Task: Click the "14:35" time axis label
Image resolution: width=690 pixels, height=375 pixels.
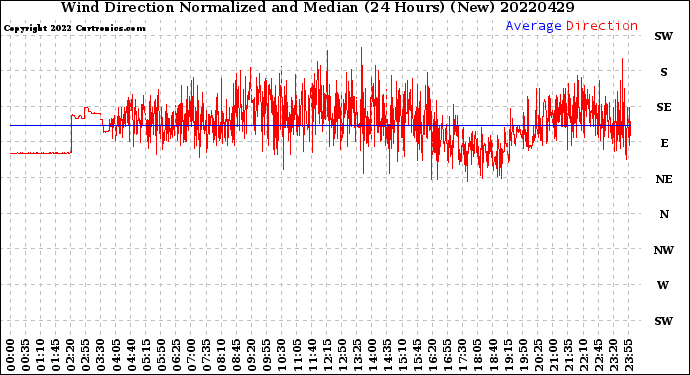Action: (x=387, y=355)
